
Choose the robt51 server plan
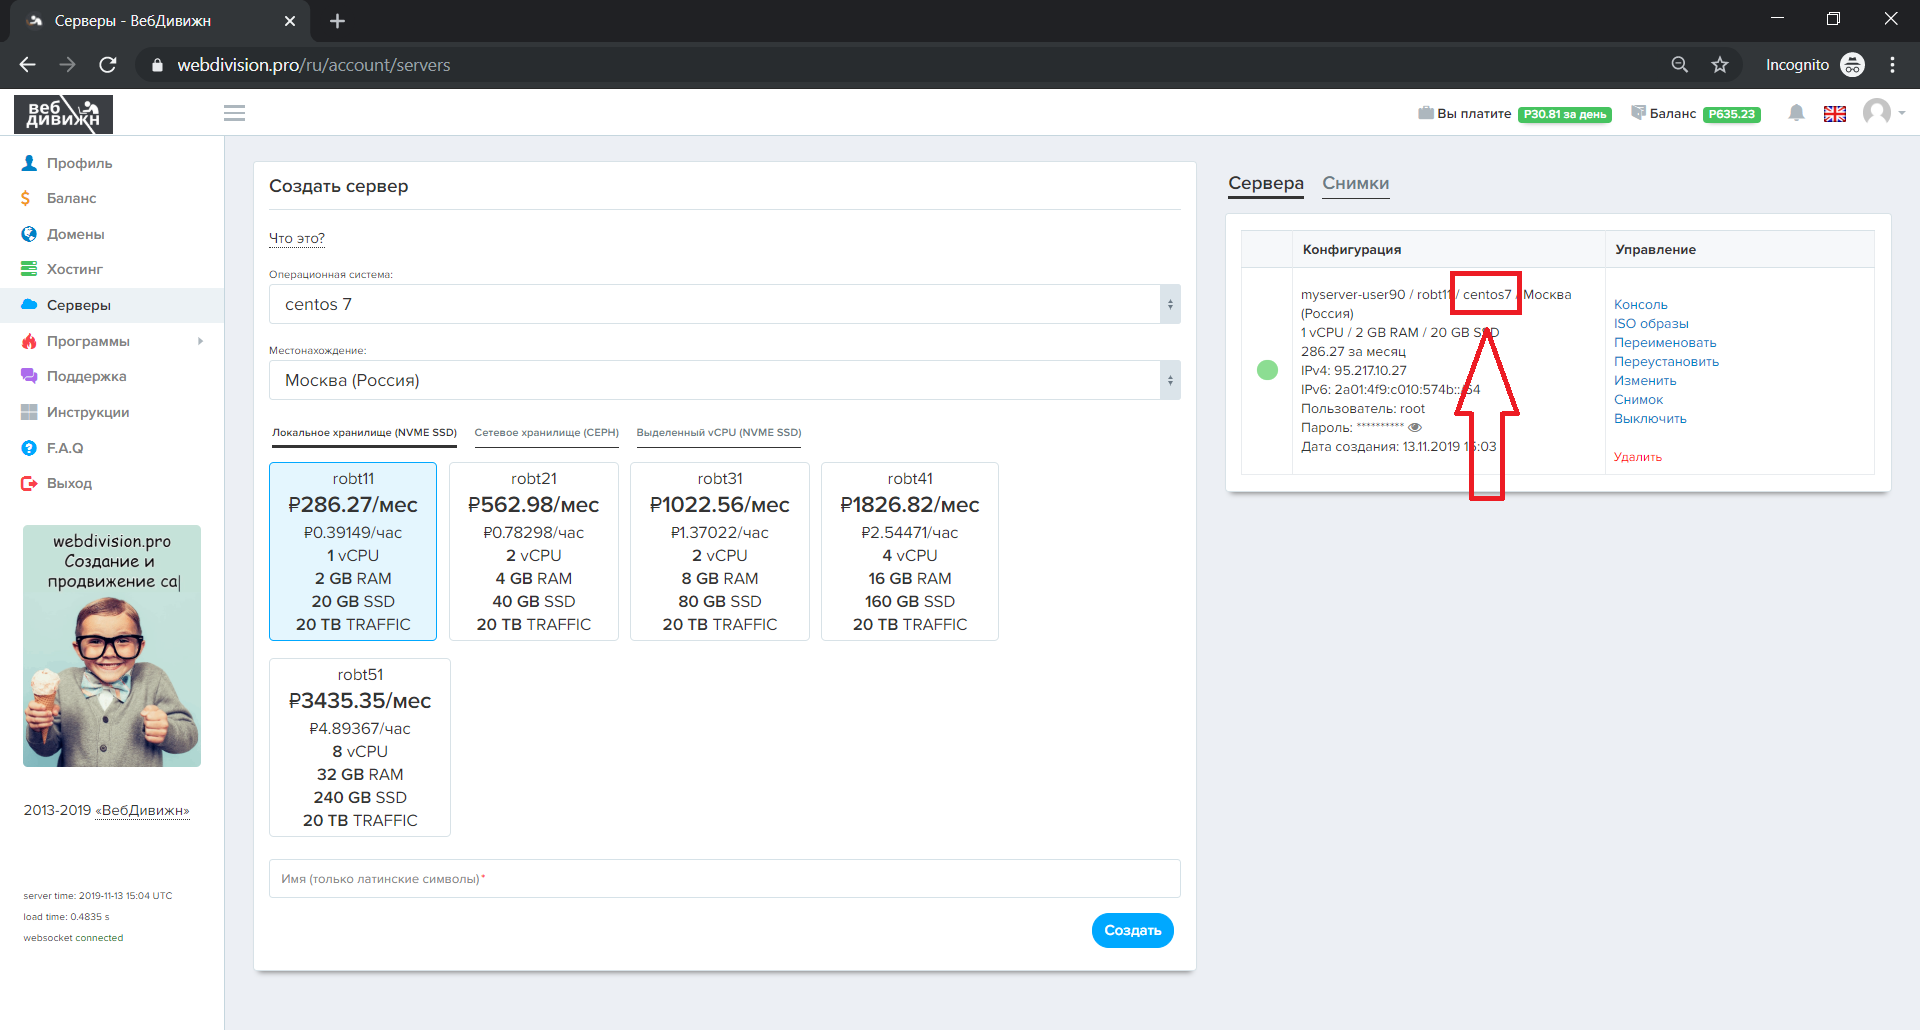click(x=359, y=747)
